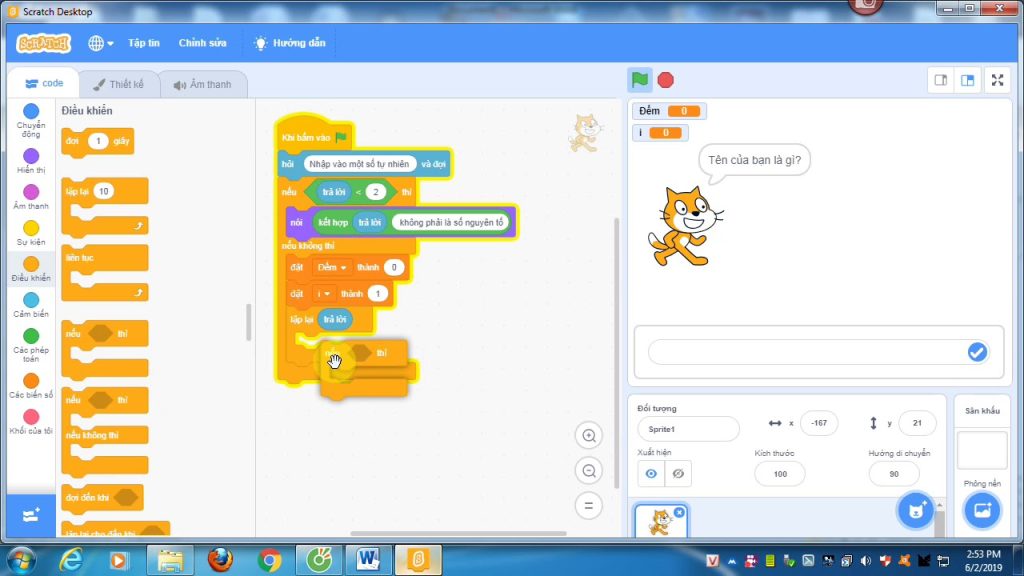Hide the sprite with crossed-eye icon

(678, 474)
